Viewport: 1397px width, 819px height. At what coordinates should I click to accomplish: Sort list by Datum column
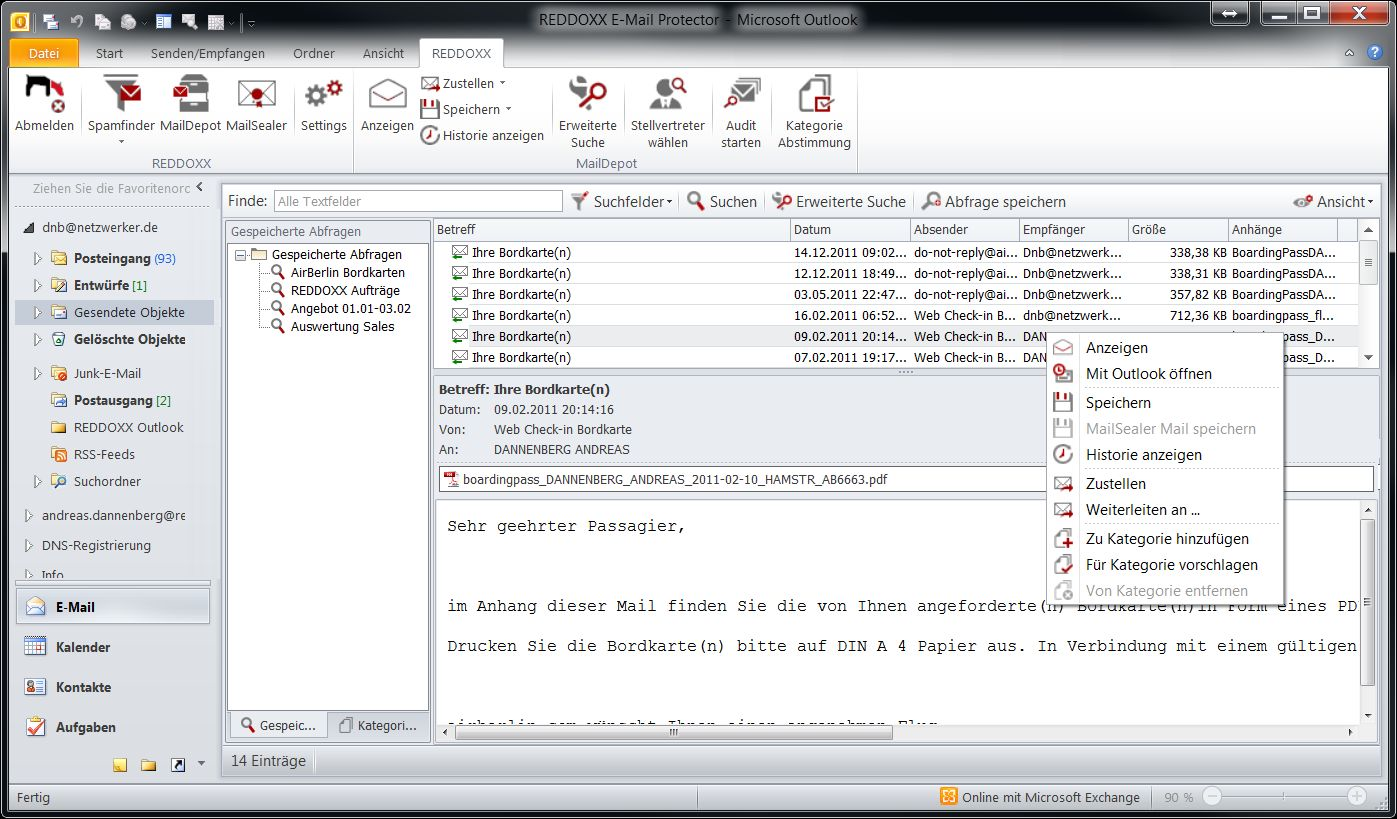pyautogui.click(x=850, y=230)
